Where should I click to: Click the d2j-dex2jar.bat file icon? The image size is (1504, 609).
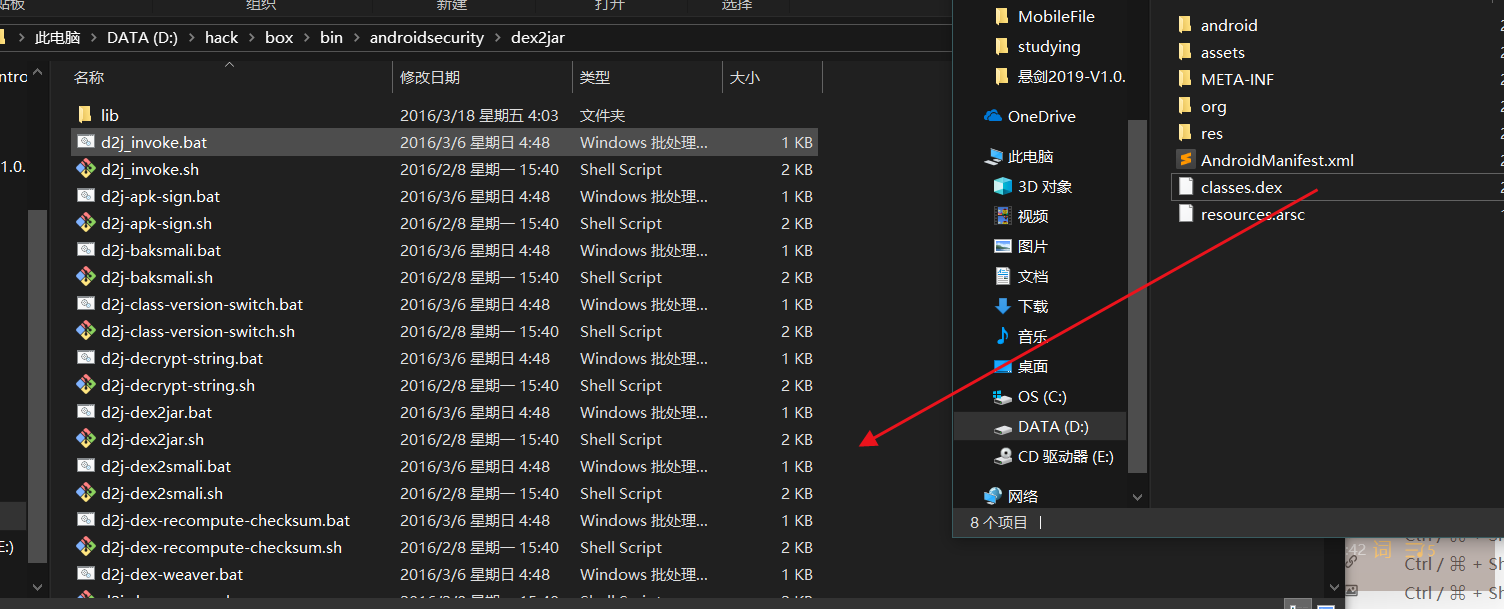tap(85, 412)
